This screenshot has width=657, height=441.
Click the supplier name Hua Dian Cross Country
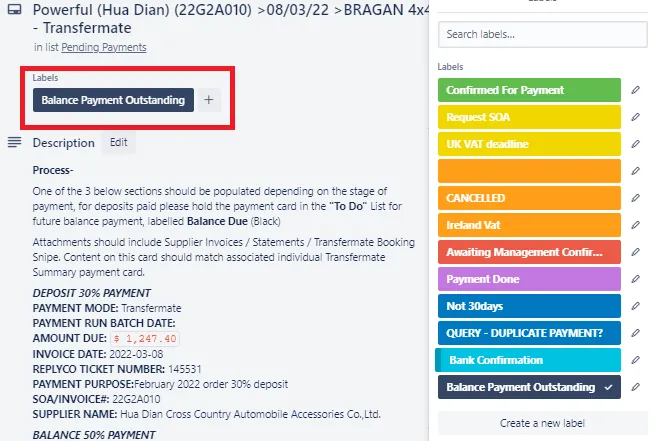[x=251, y=414]
